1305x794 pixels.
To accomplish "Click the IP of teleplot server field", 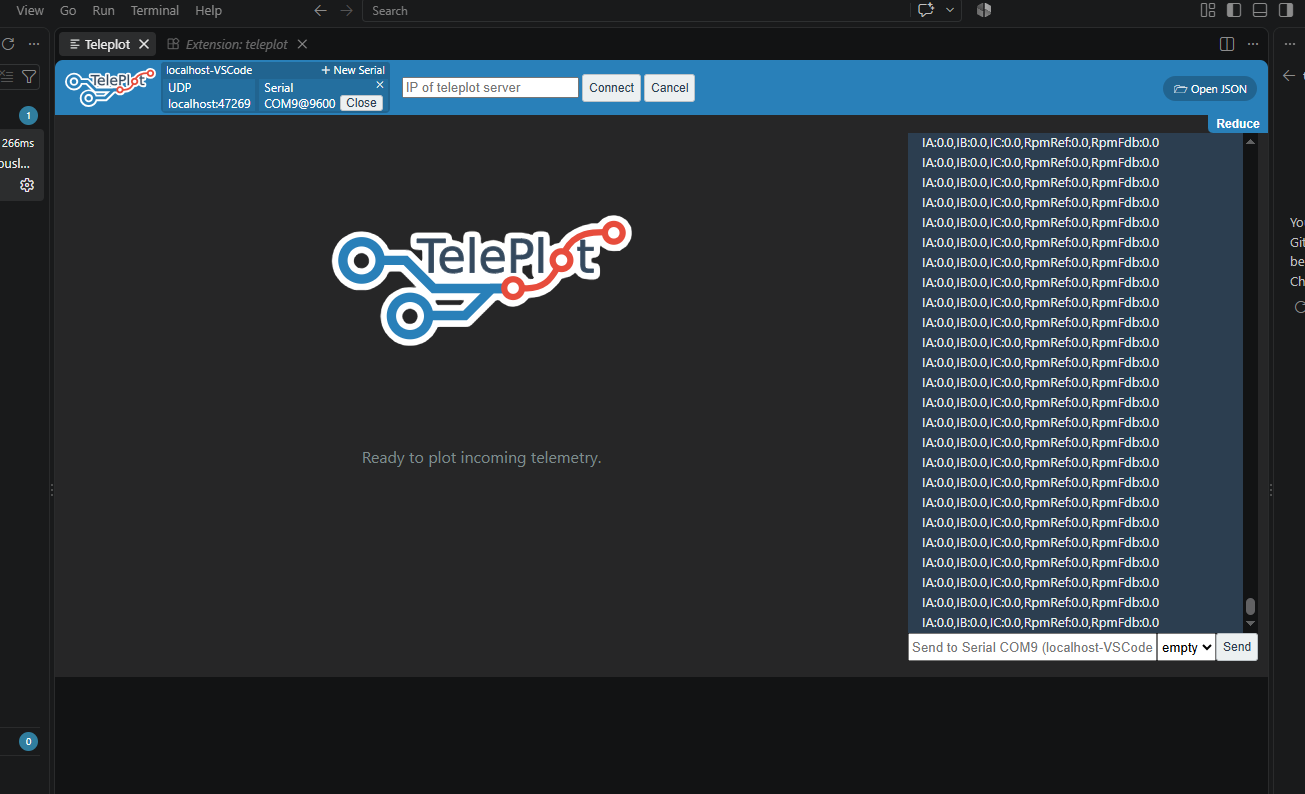I will pos(490,88).
